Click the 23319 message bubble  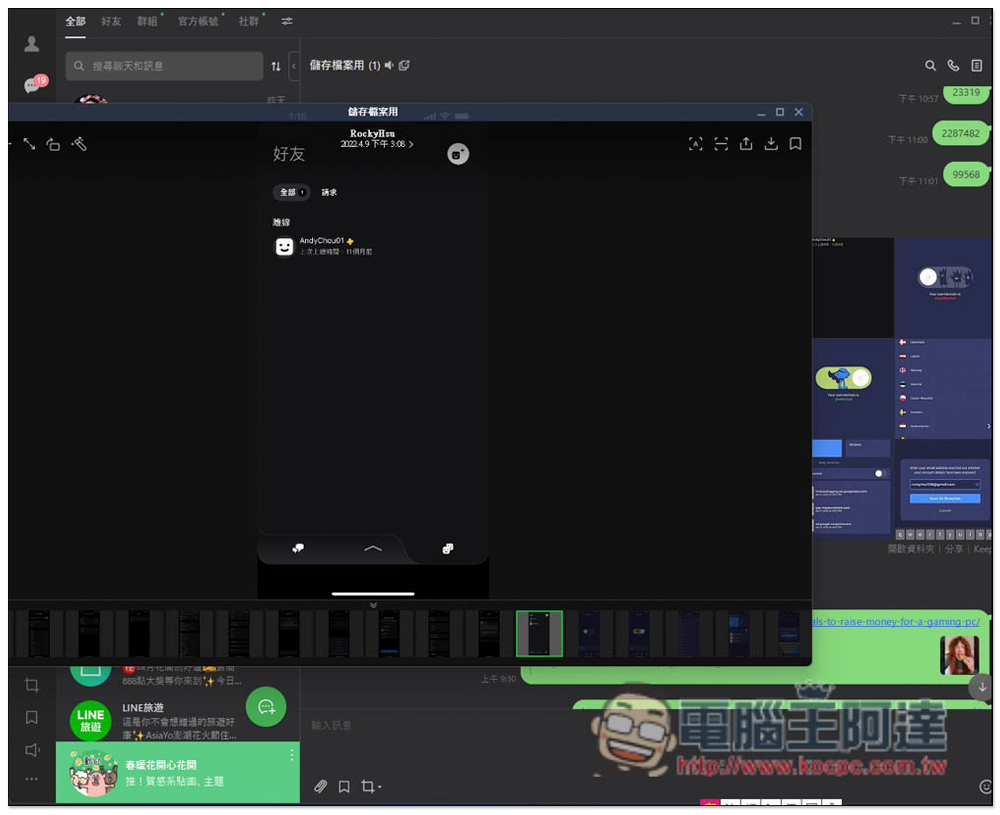966,93
